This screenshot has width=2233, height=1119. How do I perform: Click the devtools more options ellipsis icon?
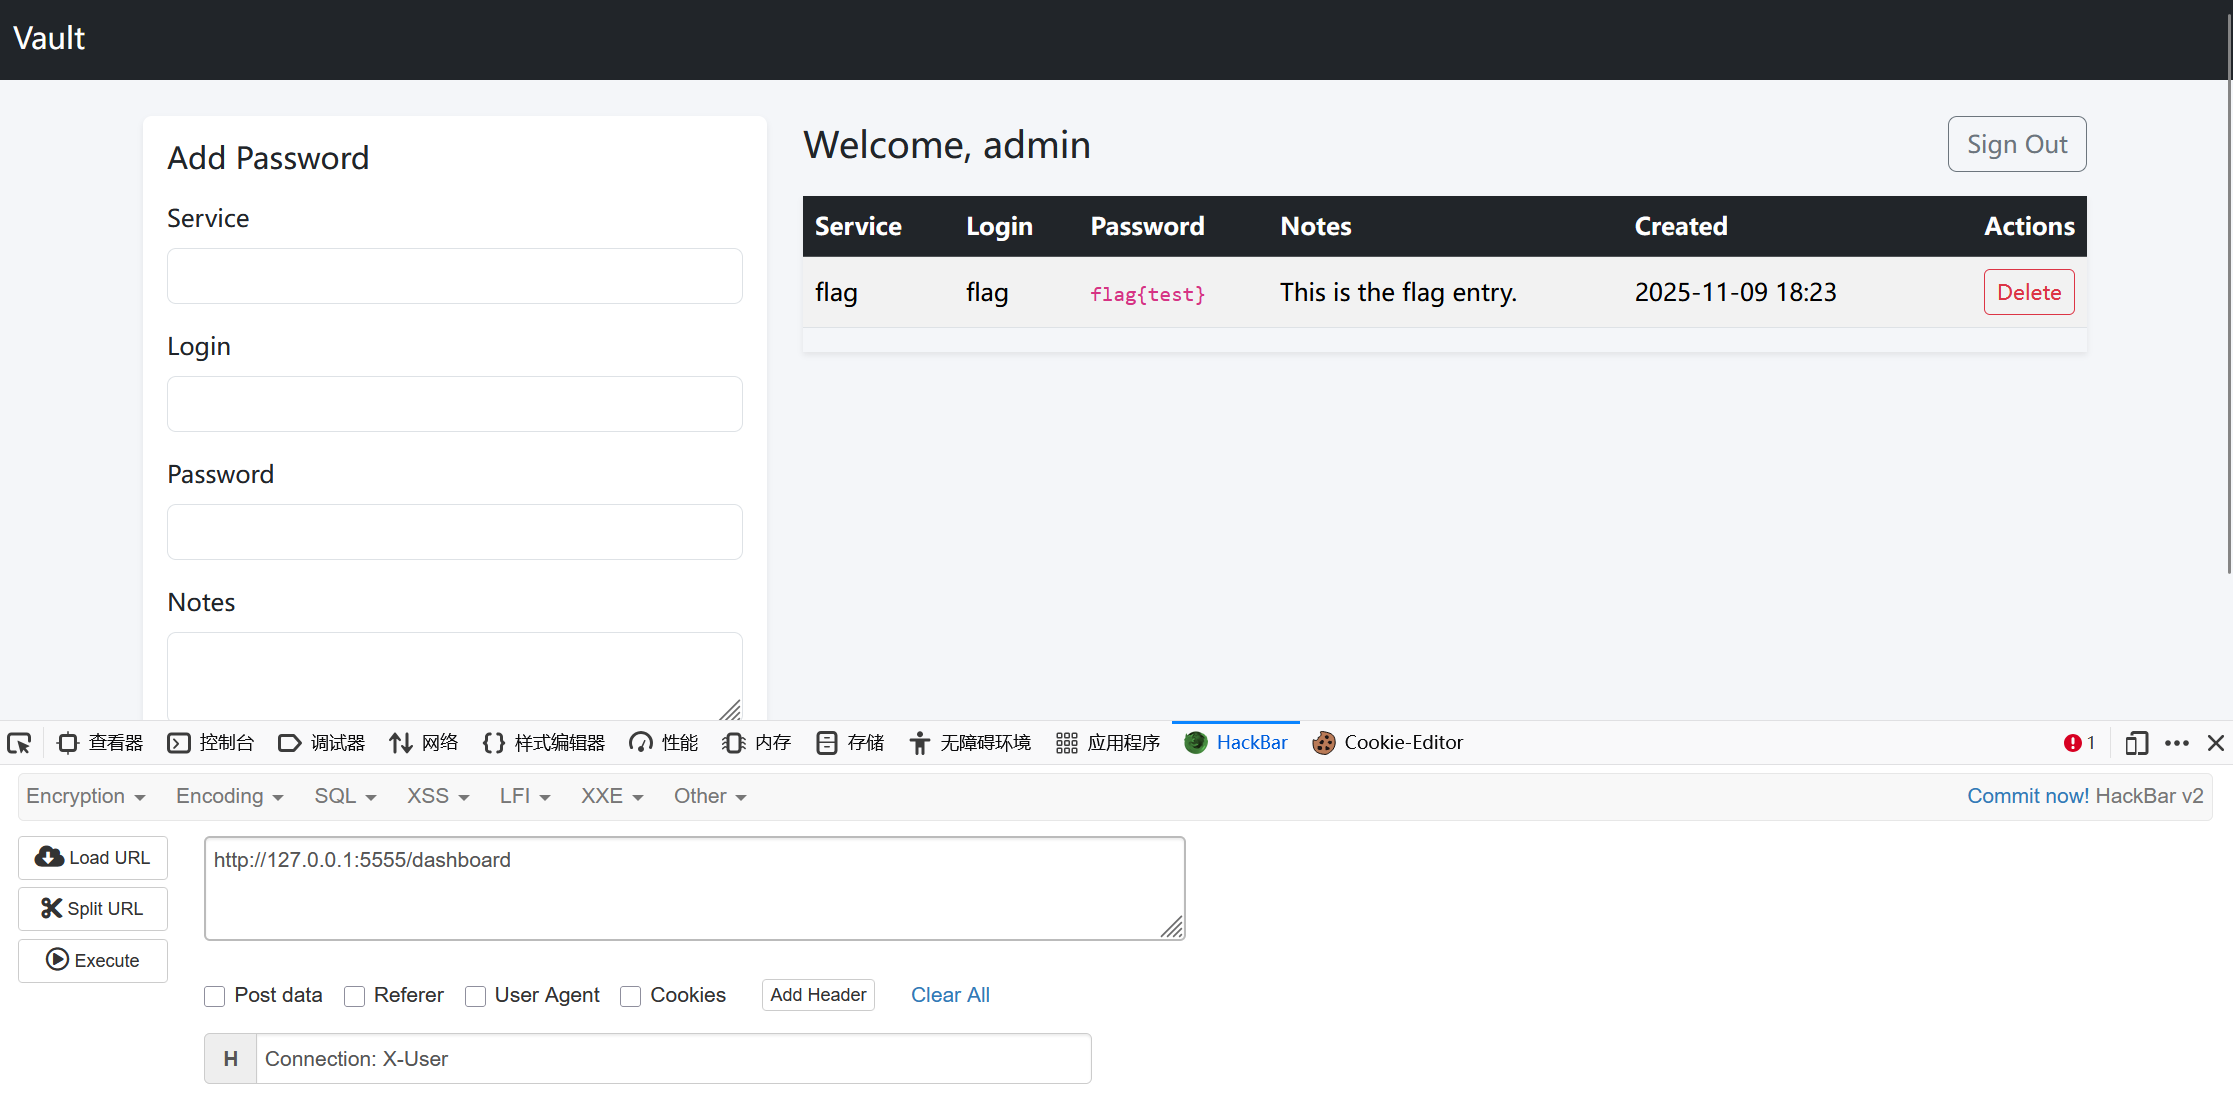click(2177, 743)
